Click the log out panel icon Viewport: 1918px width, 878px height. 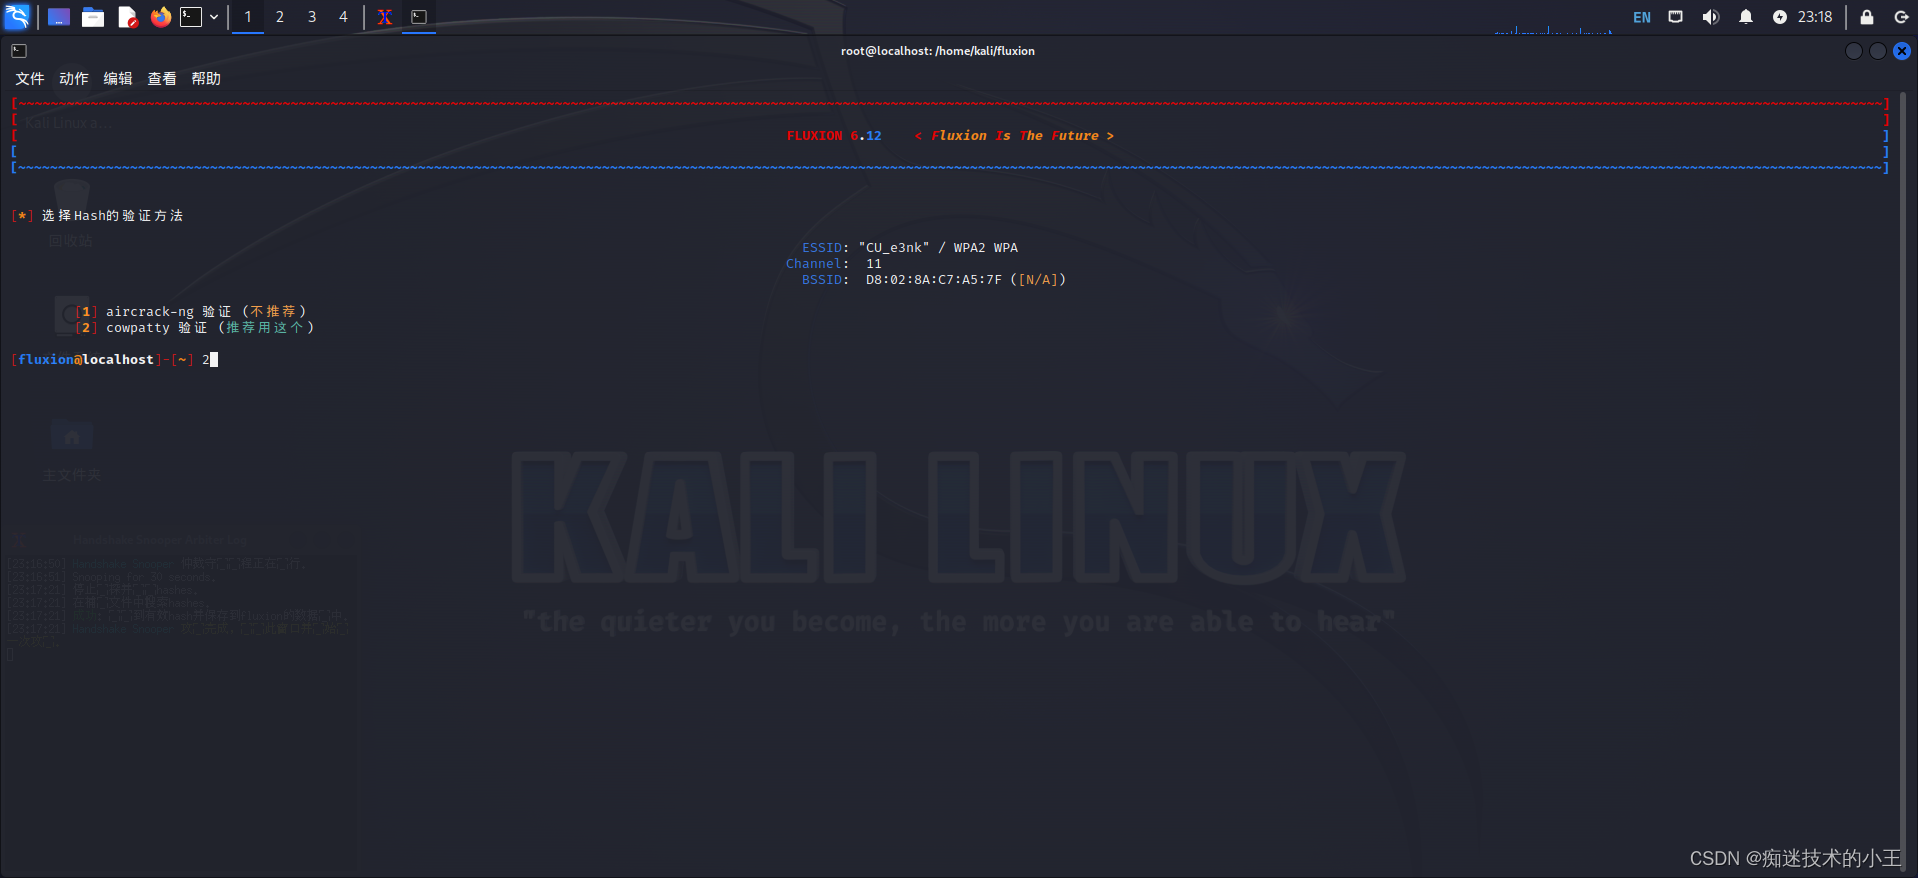[x=1901, y=17]
